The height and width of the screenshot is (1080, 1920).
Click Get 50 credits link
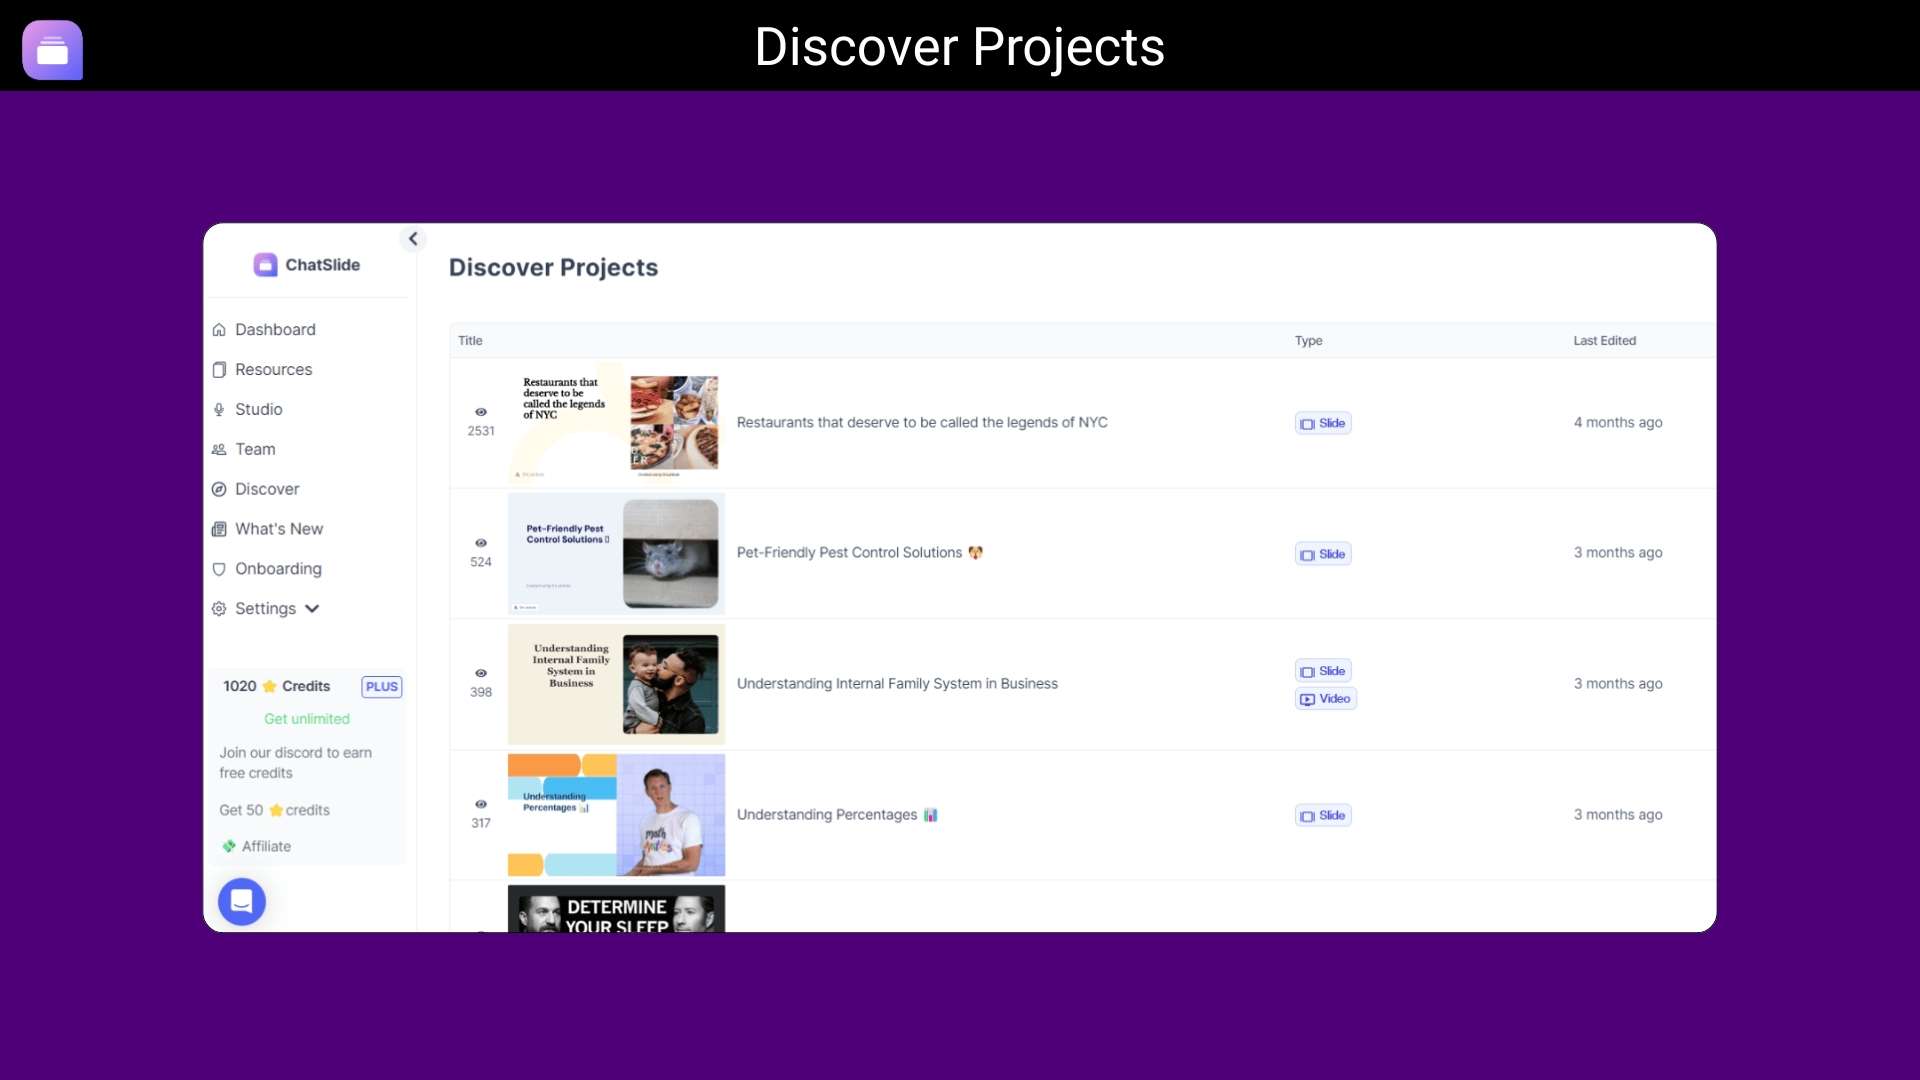[274, 810]
